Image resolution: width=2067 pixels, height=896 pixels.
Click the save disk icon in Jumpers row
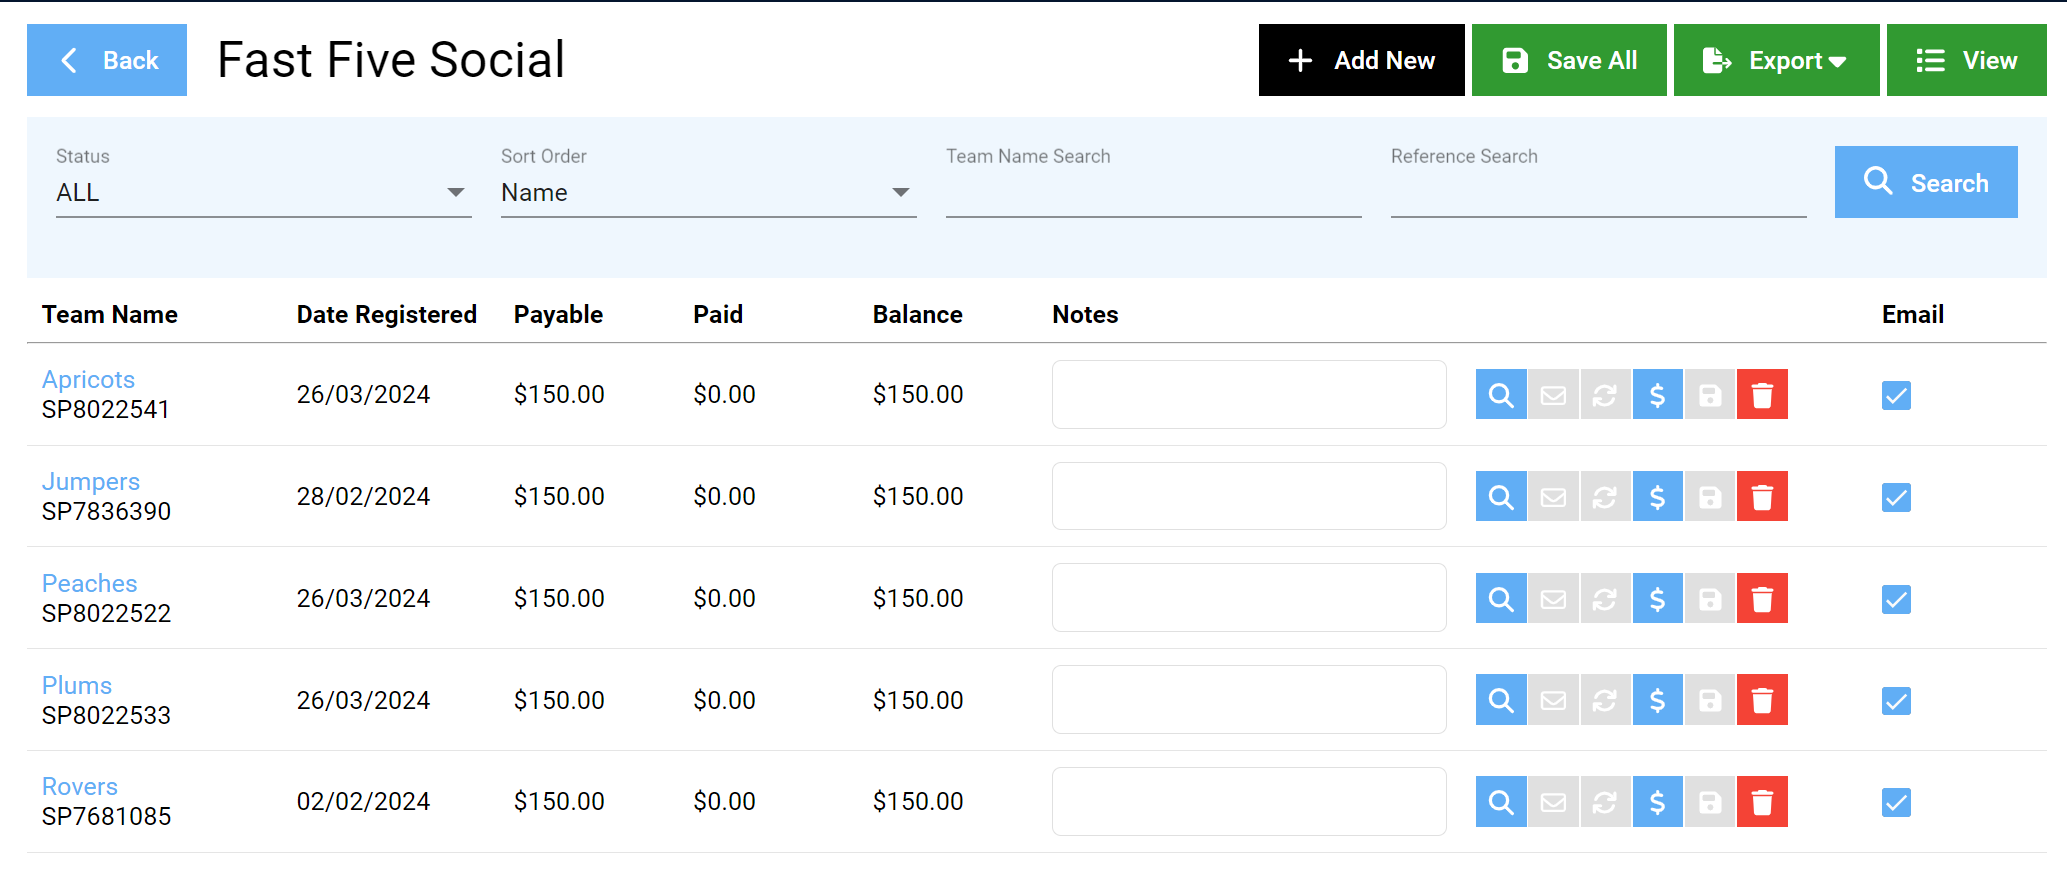click(x=1710, y=497)
